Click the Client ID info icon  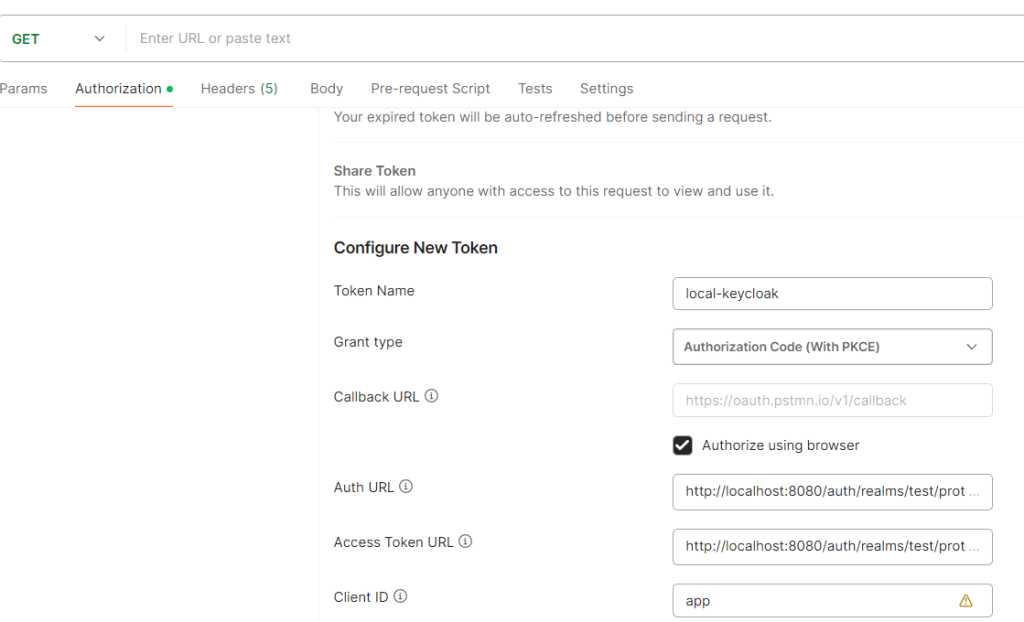pos(400,597)
